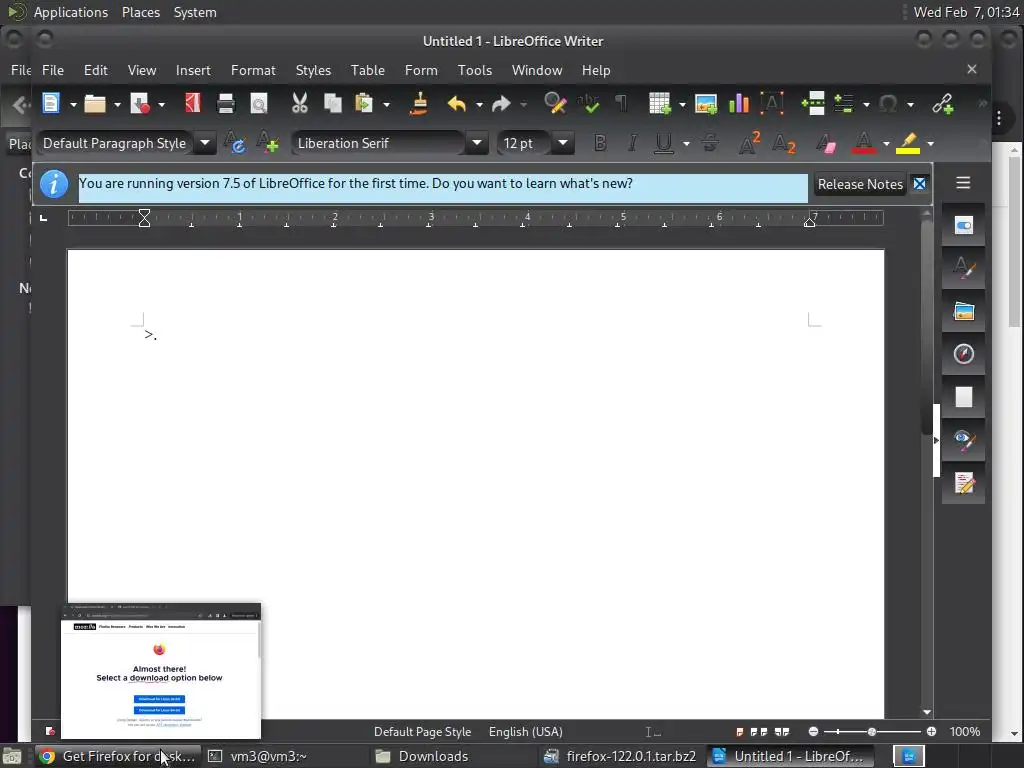Screen dimensions: 1024x768
Task: Insert a hyperlink
Action: click(x=942, y=103)
